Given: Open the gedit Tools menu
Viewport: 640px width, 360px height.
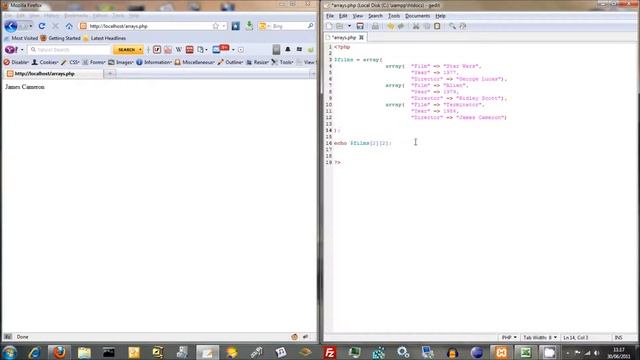Looking at the screenshot, I should [x=394, y=16].
